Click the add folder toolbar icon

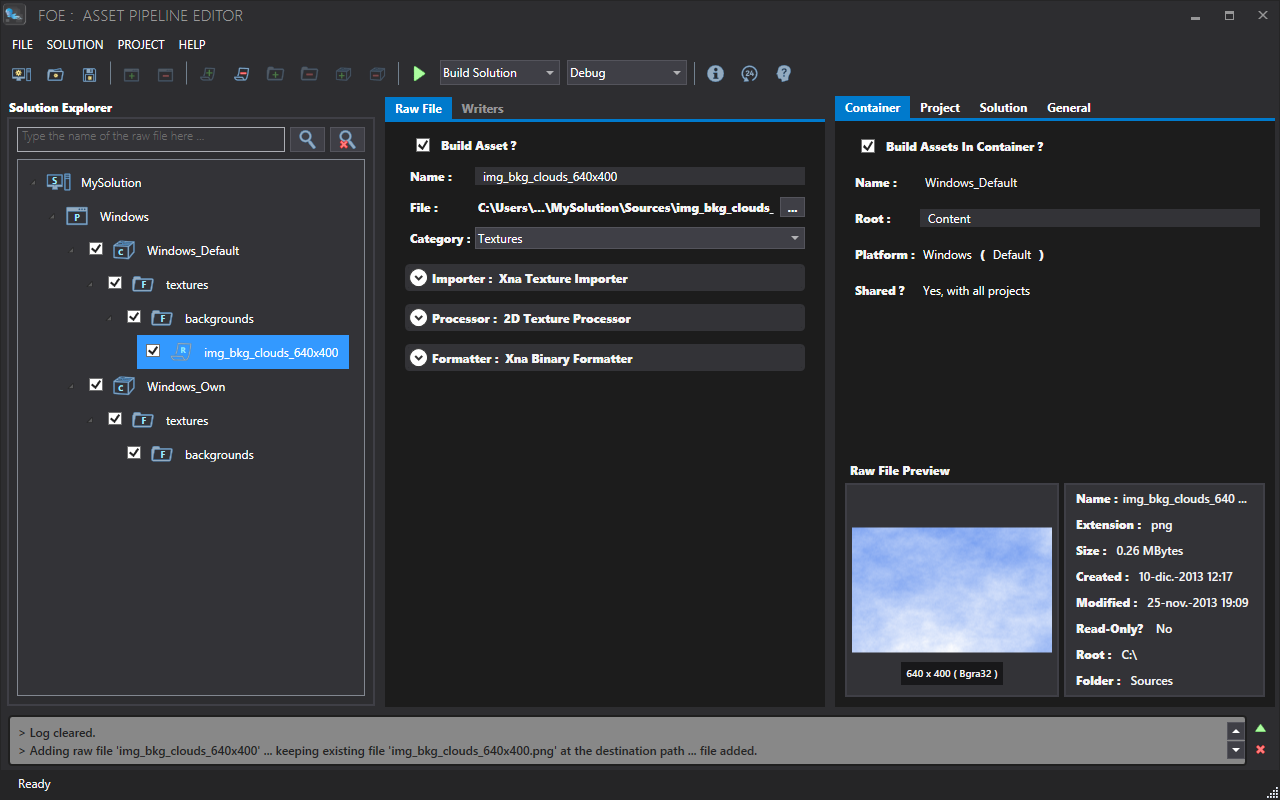[275, 73]
